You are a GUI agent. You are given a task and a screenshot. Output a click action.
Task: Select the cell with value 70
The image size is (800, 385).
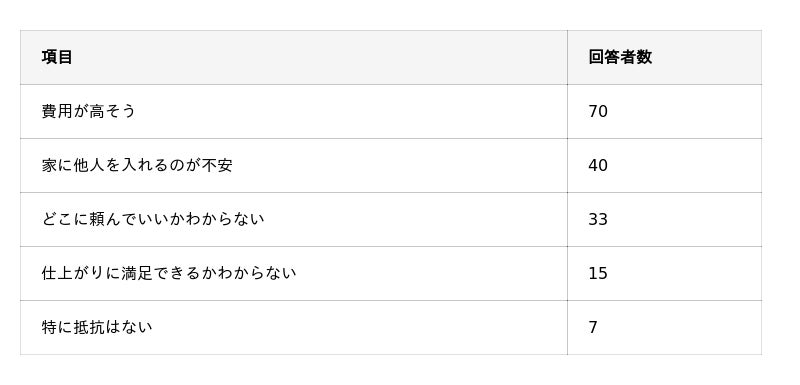pos(664,112)
